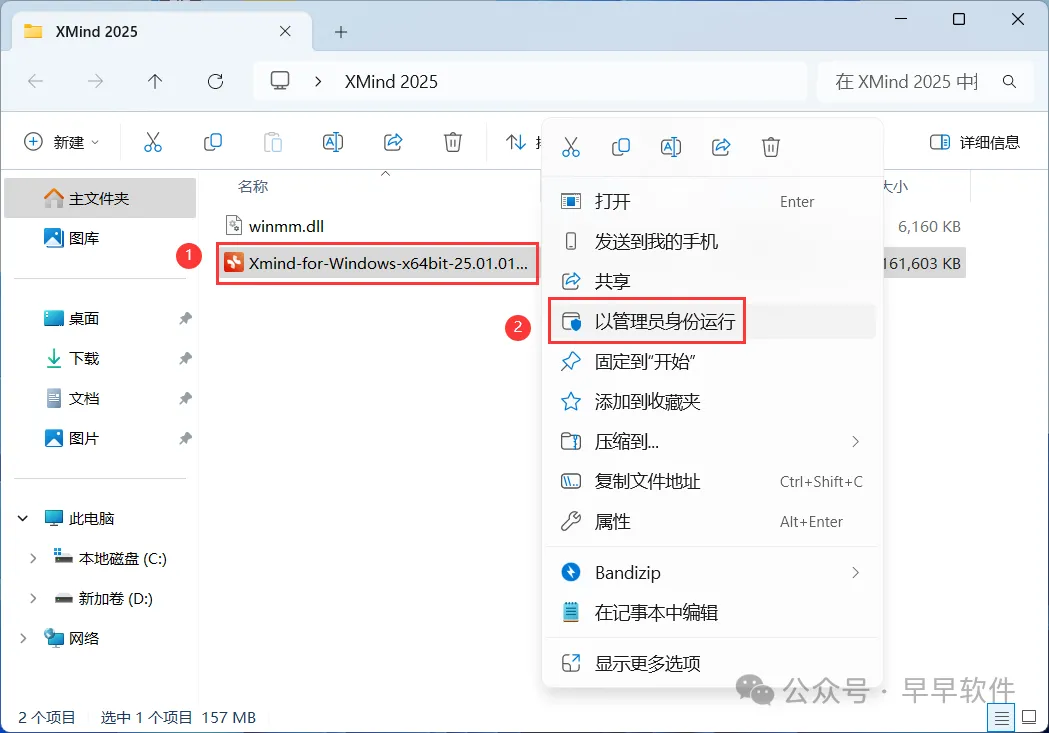Expand the 压缩到... submenu
The image size is (1049, 733).
712,441
